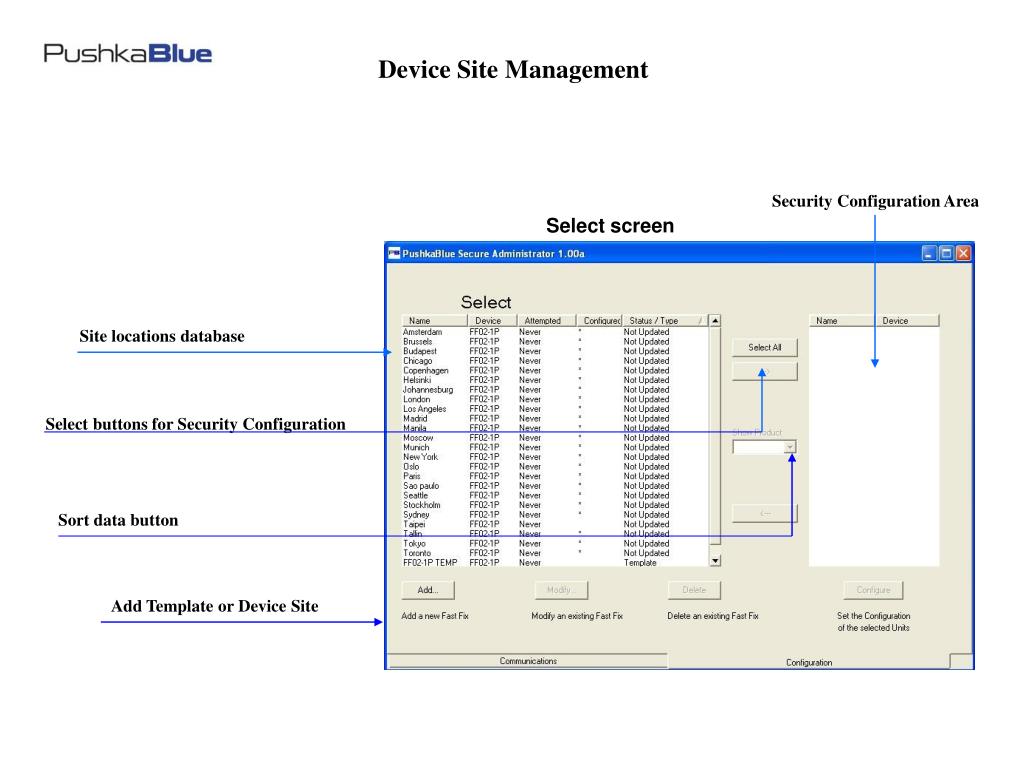This screenshot has width=1024, height=768.
Task: Sort list by the Attempted column header
Action: 547,321
